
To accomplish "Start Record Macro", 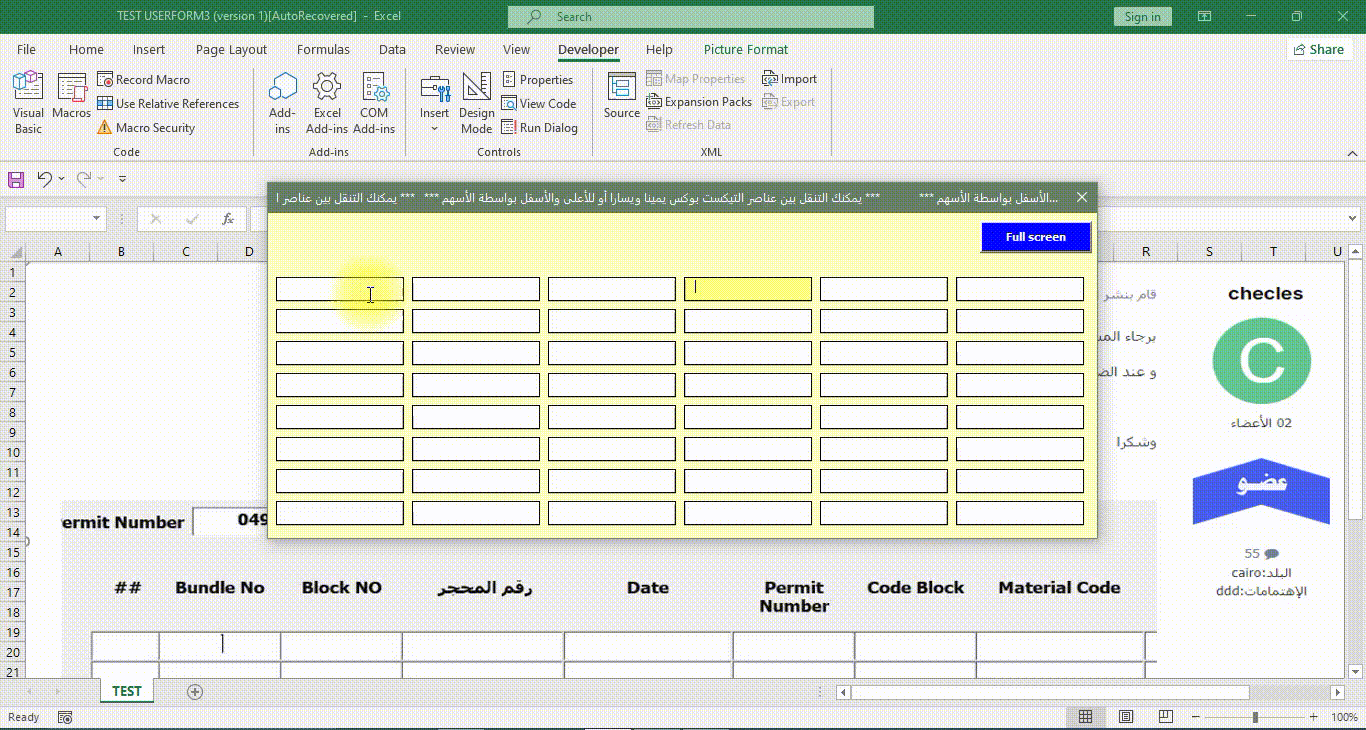I will coord(143,79).
